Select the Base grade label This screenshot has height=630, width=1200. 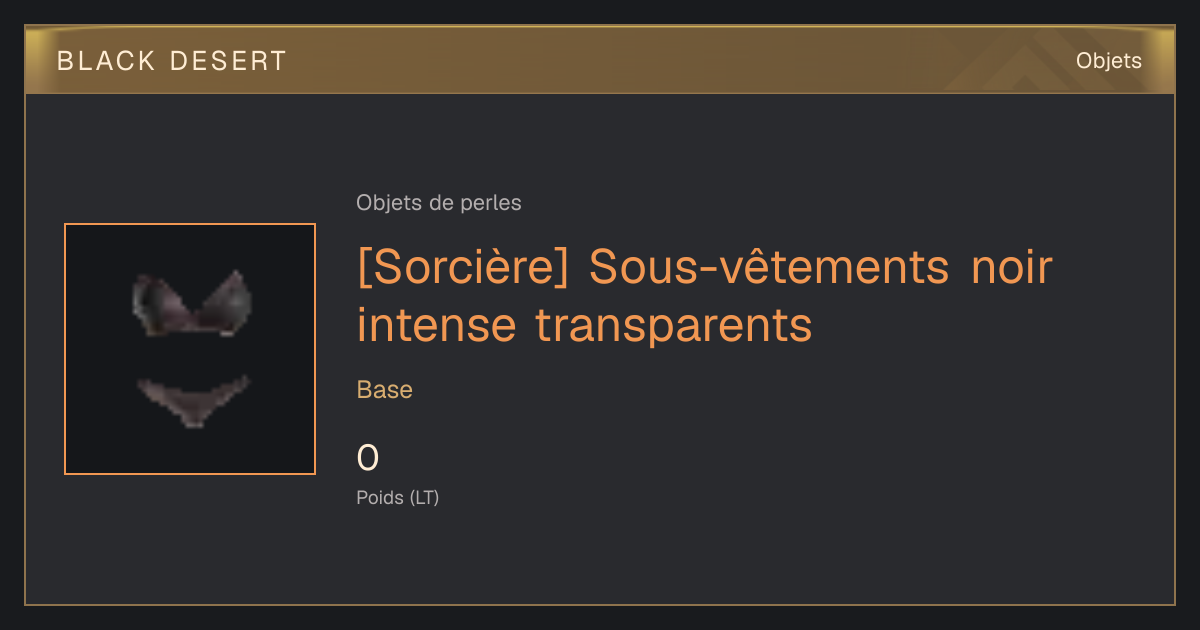(x=385, y=390)
